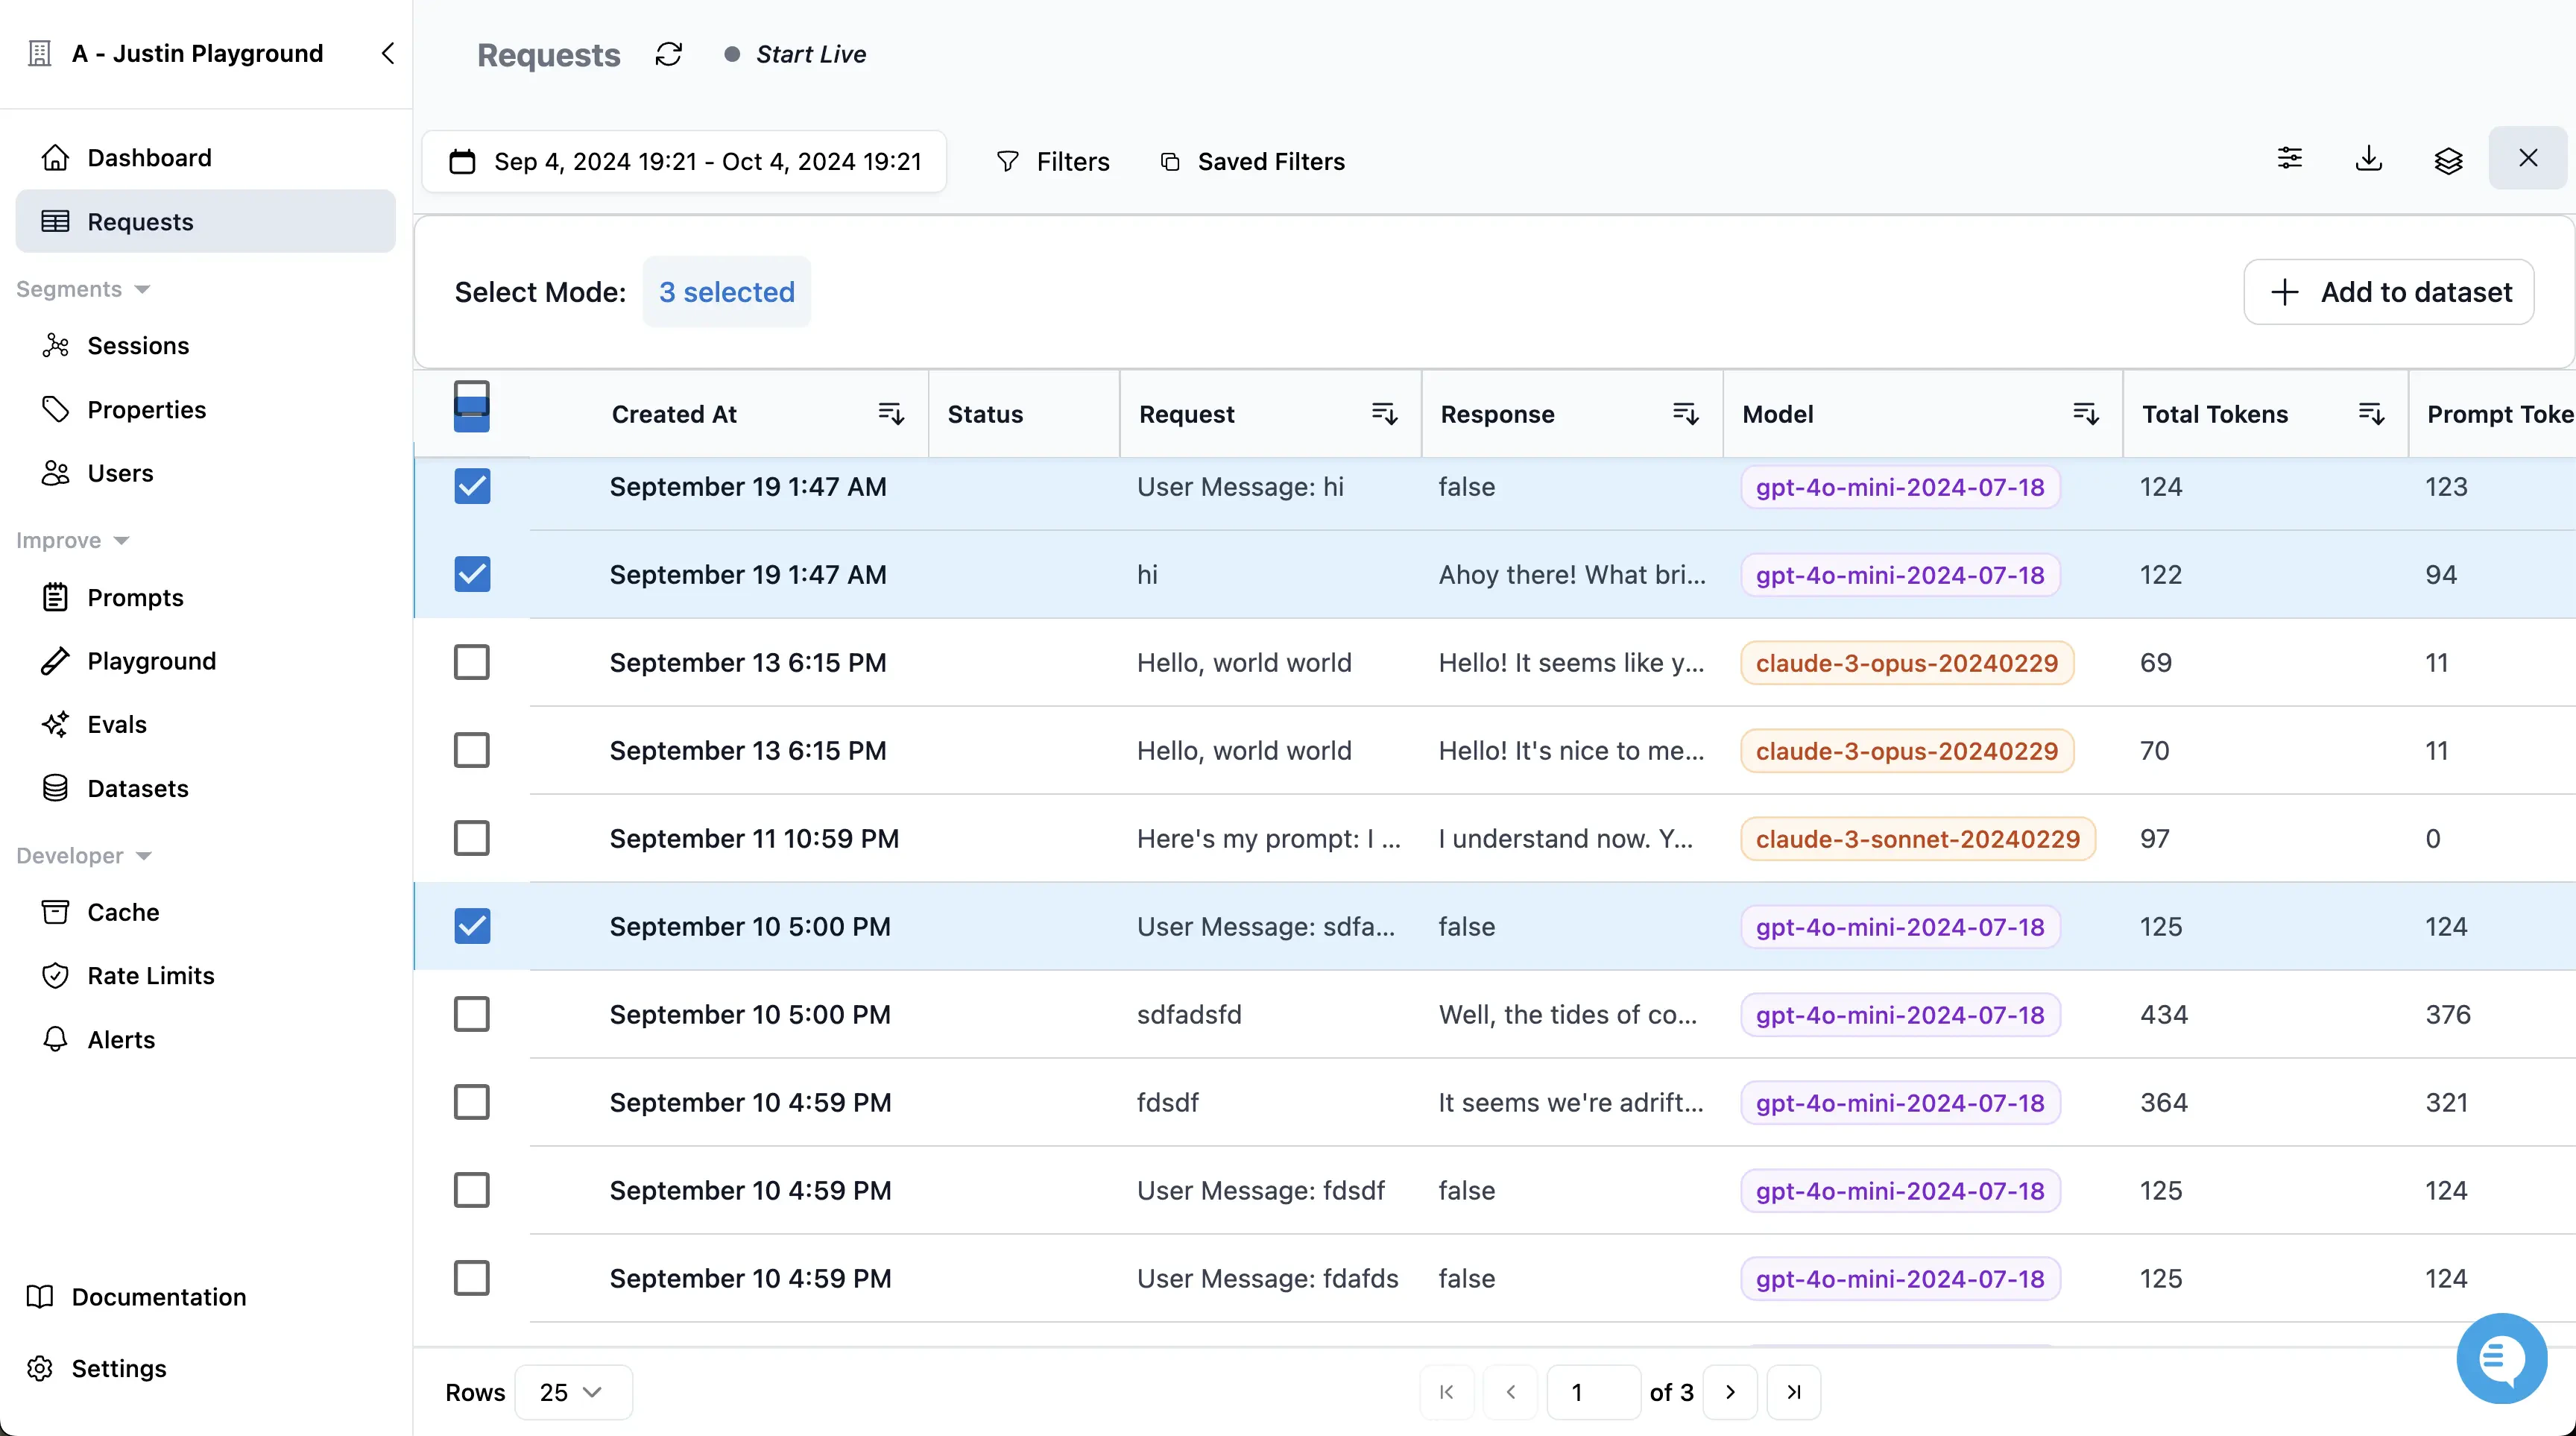Open the advanced filter options icon
Image resolution: width=2576 pixels, height=1436 pixels.
2290,159
